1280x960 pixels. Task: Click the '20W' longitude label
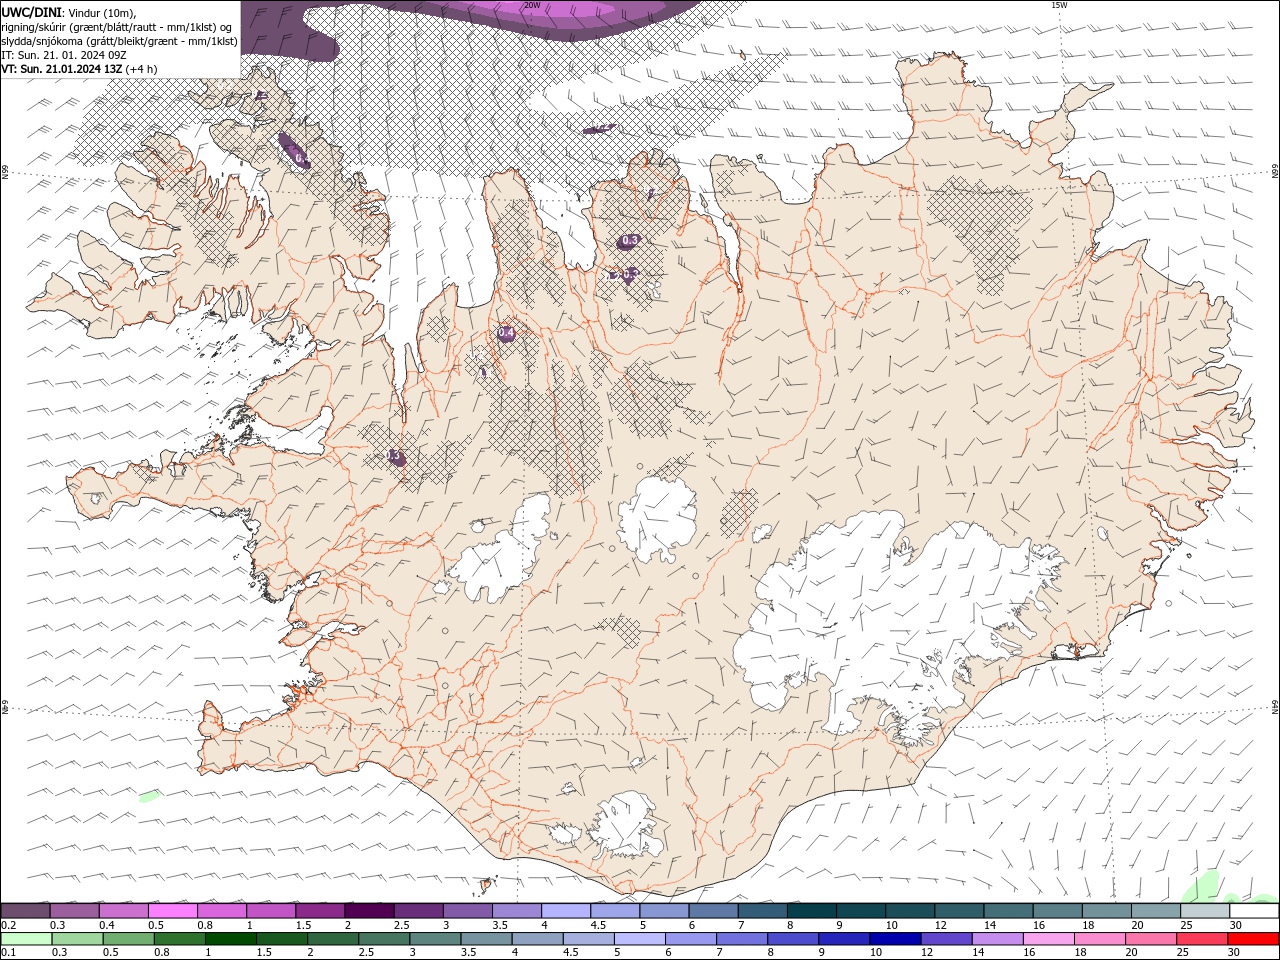(532, 5)
